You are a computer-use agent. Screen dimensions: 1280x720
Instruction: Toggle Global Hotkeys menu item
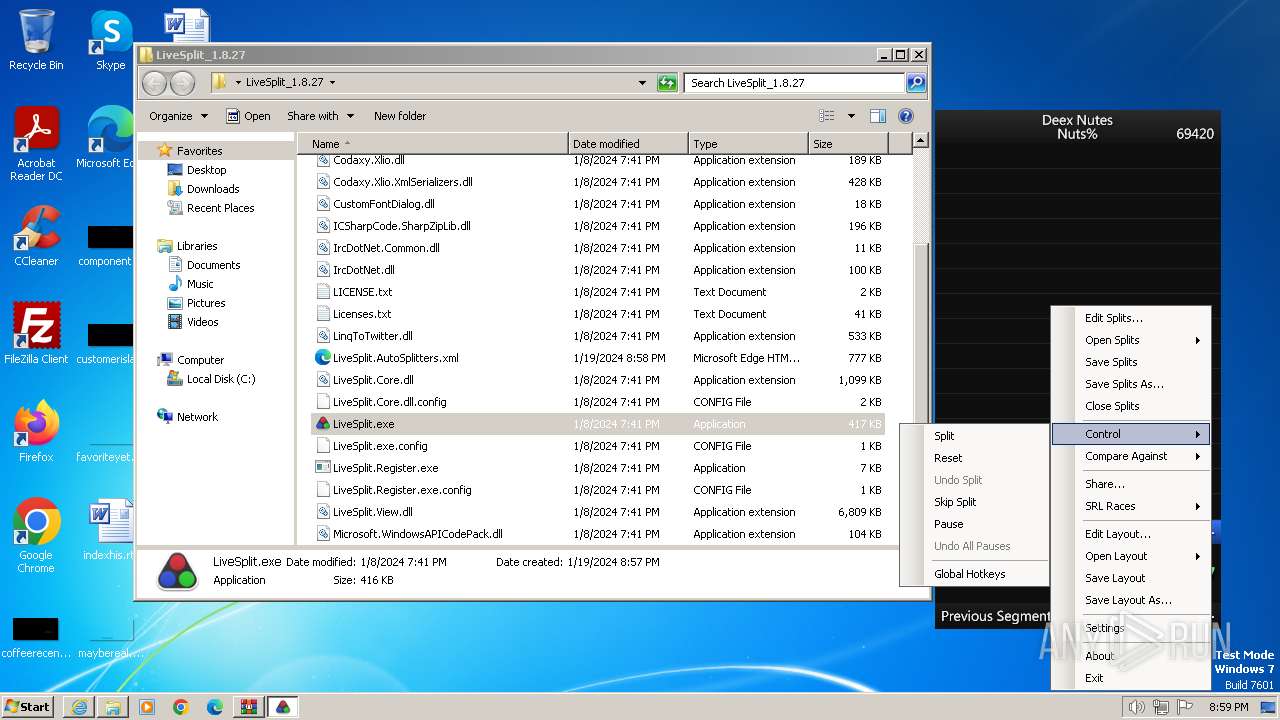(x=974, y=574)
